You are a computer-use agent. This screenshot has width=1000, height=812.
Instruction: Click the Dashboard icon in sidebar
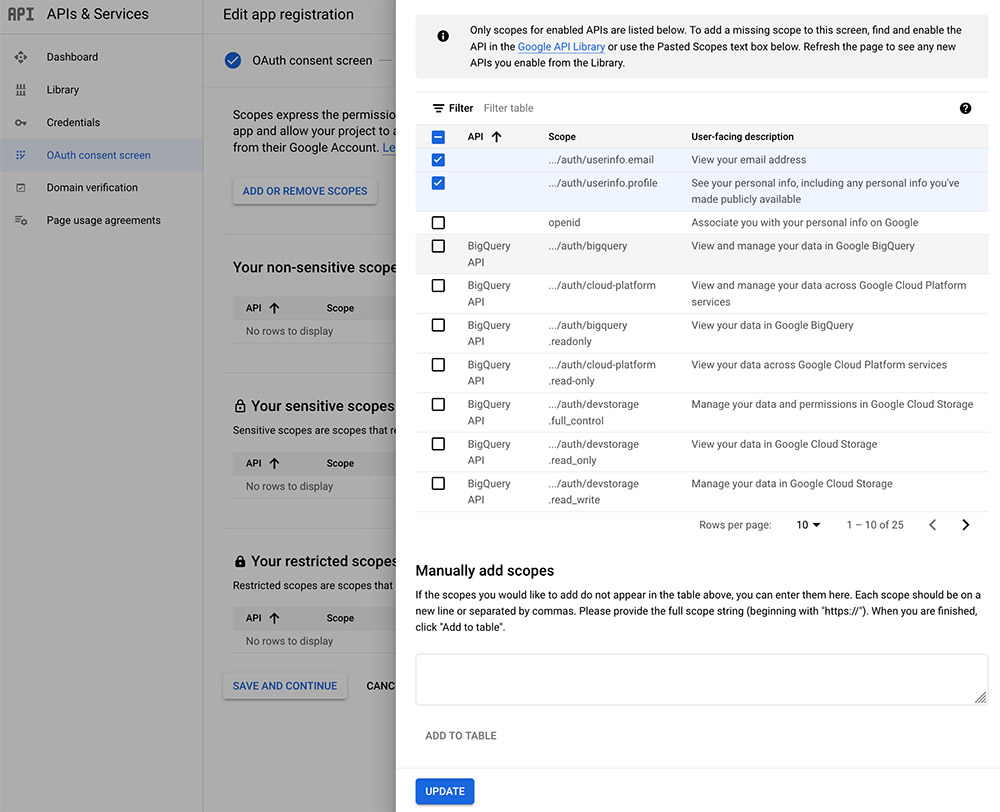pyautogui.click(x=21, y=57)
